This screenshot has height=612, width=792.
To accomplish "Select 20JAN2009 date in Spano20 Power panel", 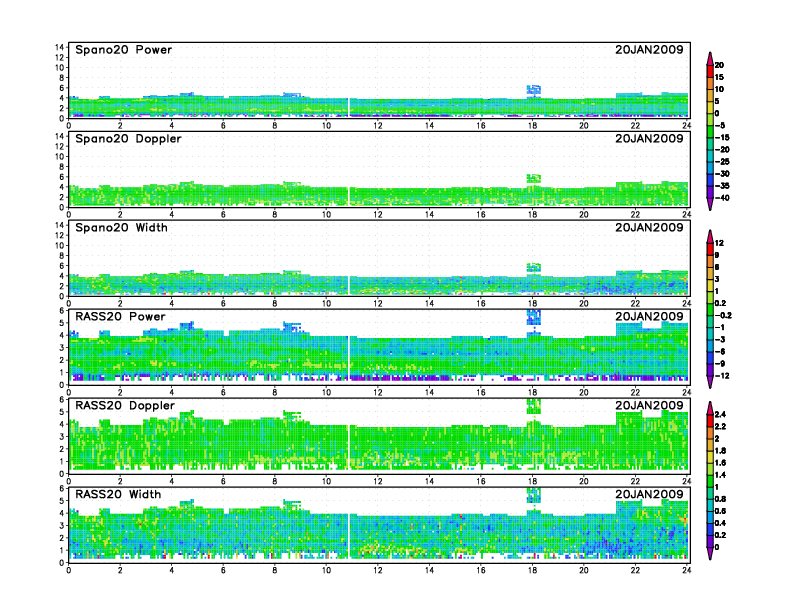I will pos(649,49).
